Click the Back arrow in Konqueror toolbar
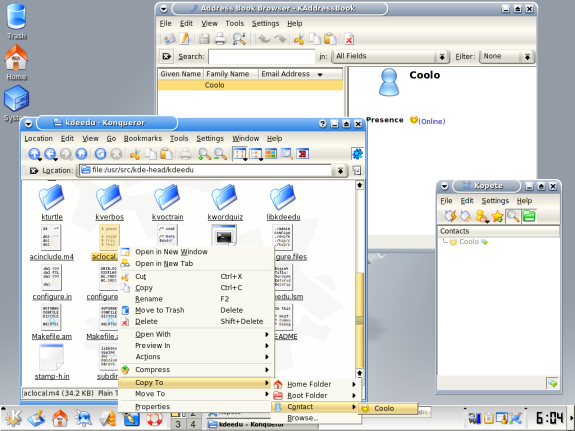This screenshot has width=575, height=431. tap(50, 154)
